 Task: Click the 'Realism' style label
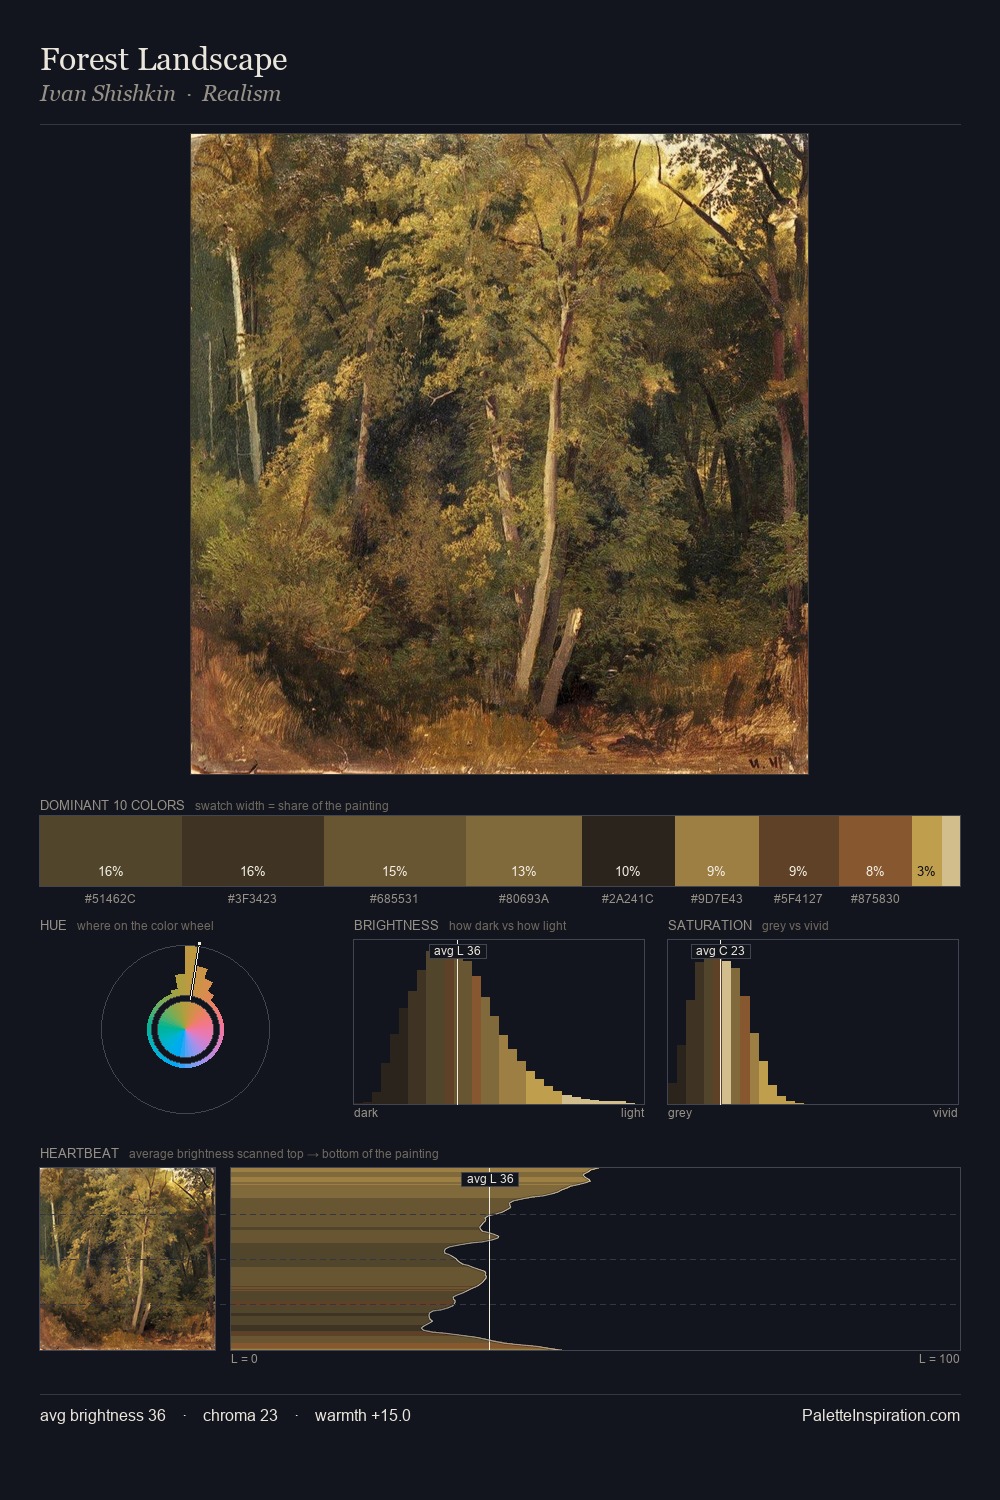(241, 93)
